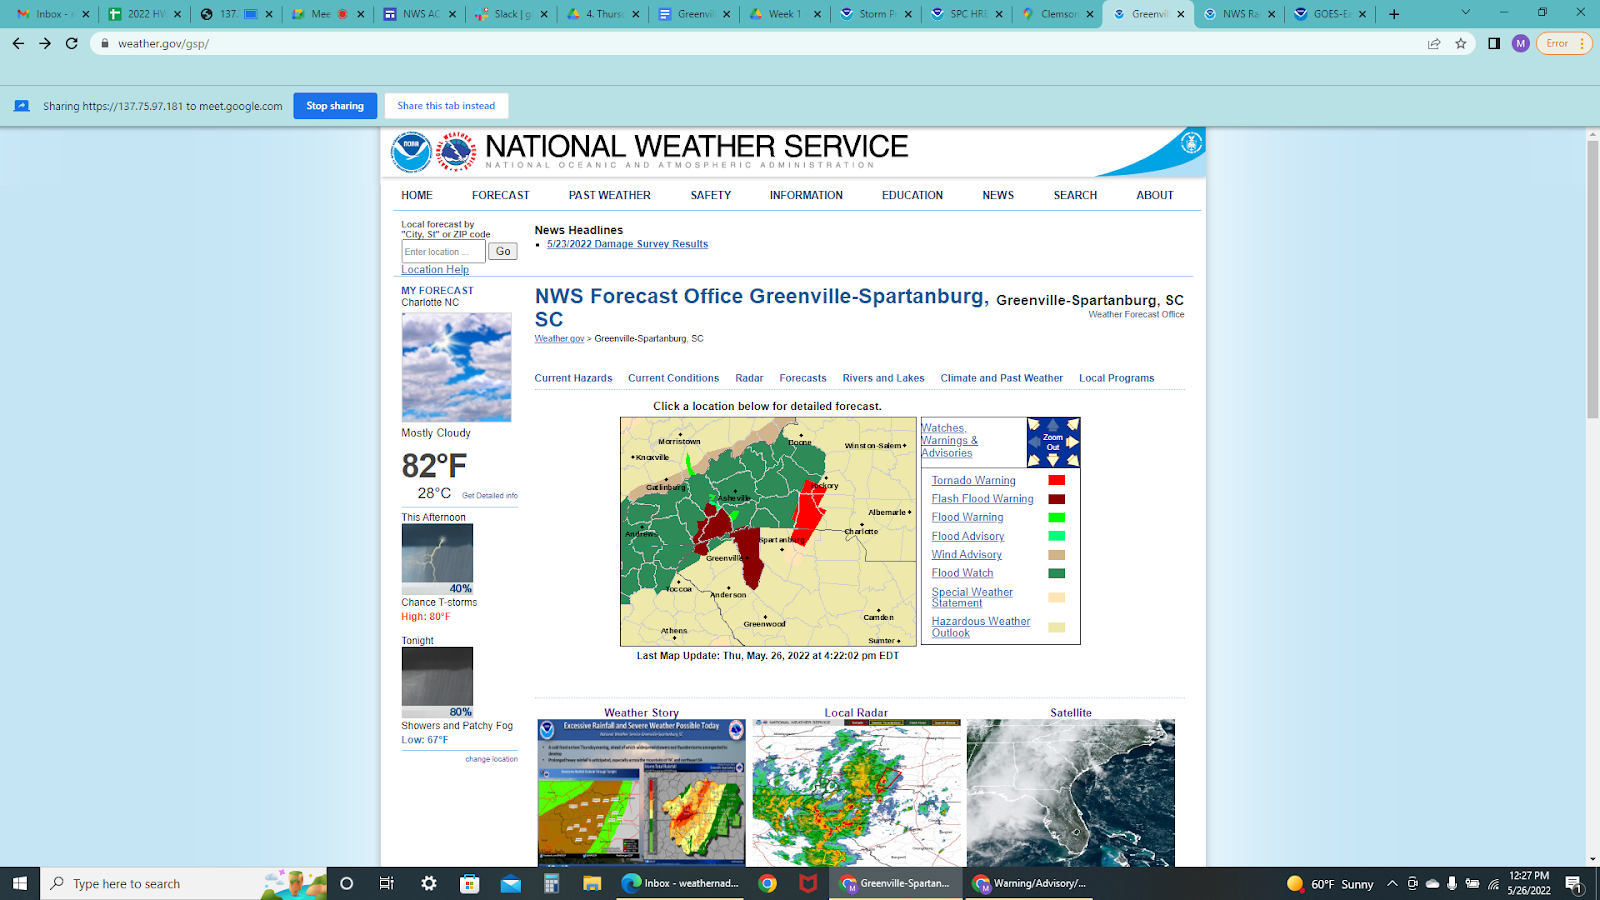Open the Forecasts menu
The image size is (1600, 900).
pyautogui.click(x=803, y=378)
